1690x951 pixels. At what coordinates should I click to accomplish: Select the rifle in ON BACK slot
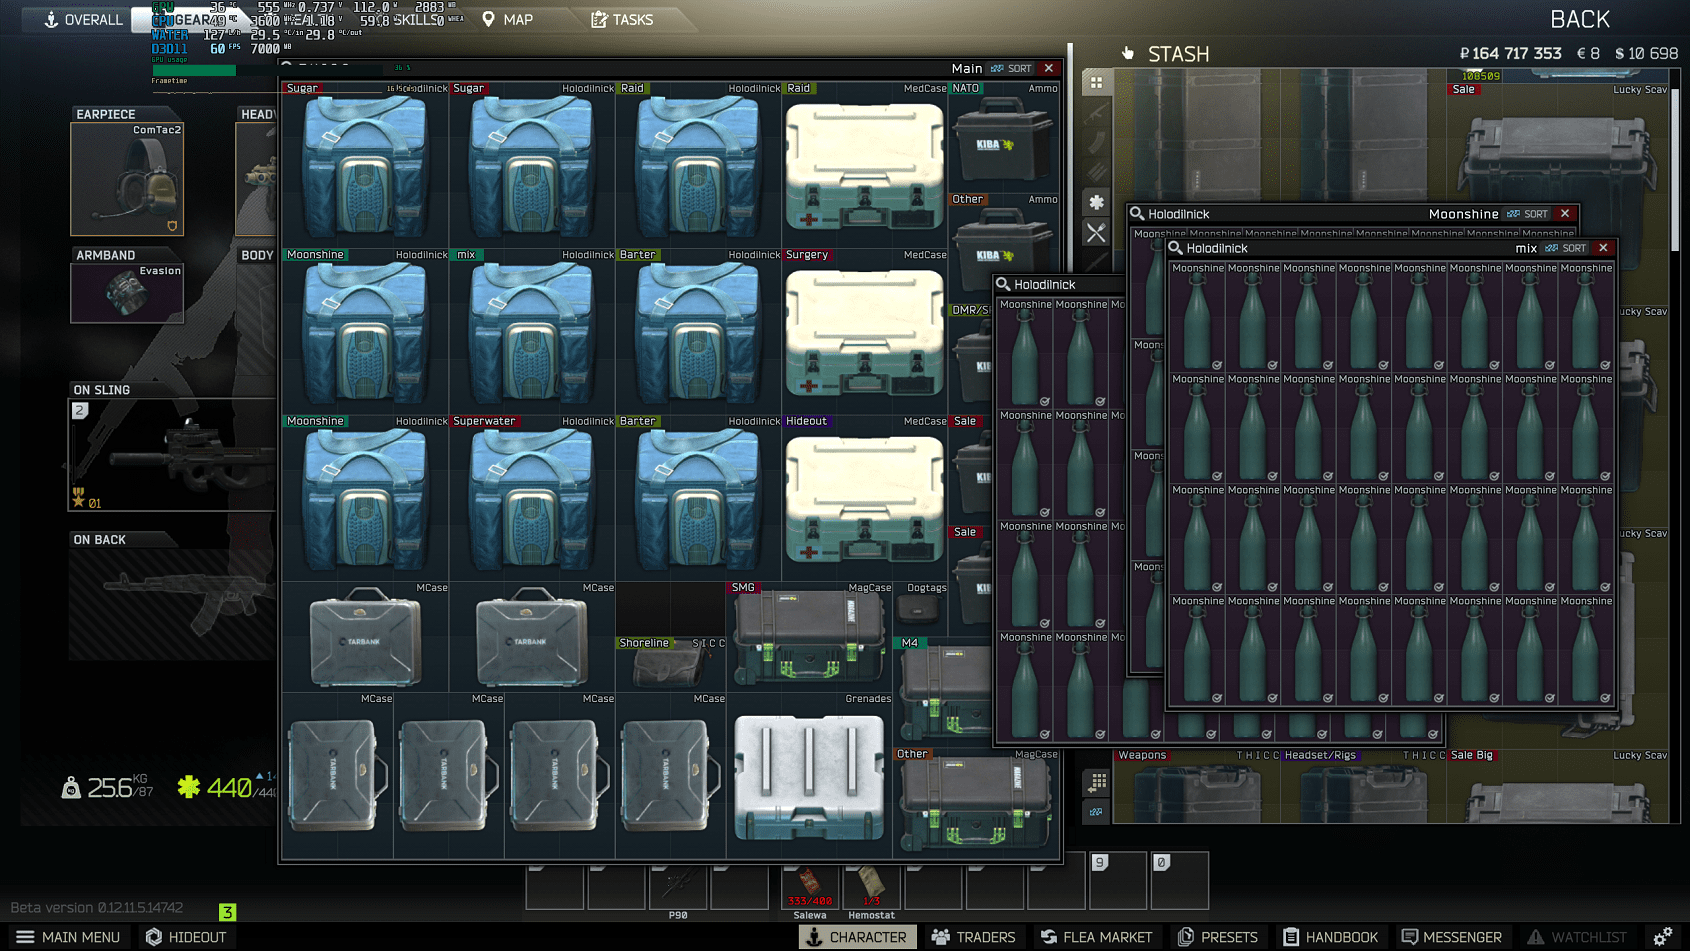click(x=172, y=604)
